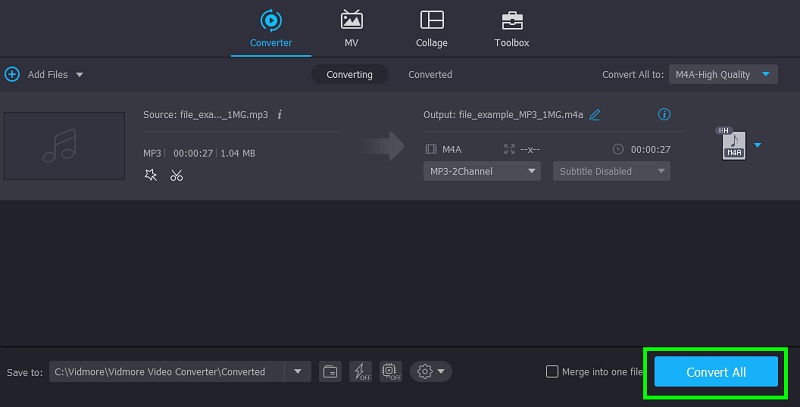This screenshot has width=800, height=407.
Task: Open the output folder icon
Action: pos(330,371)
